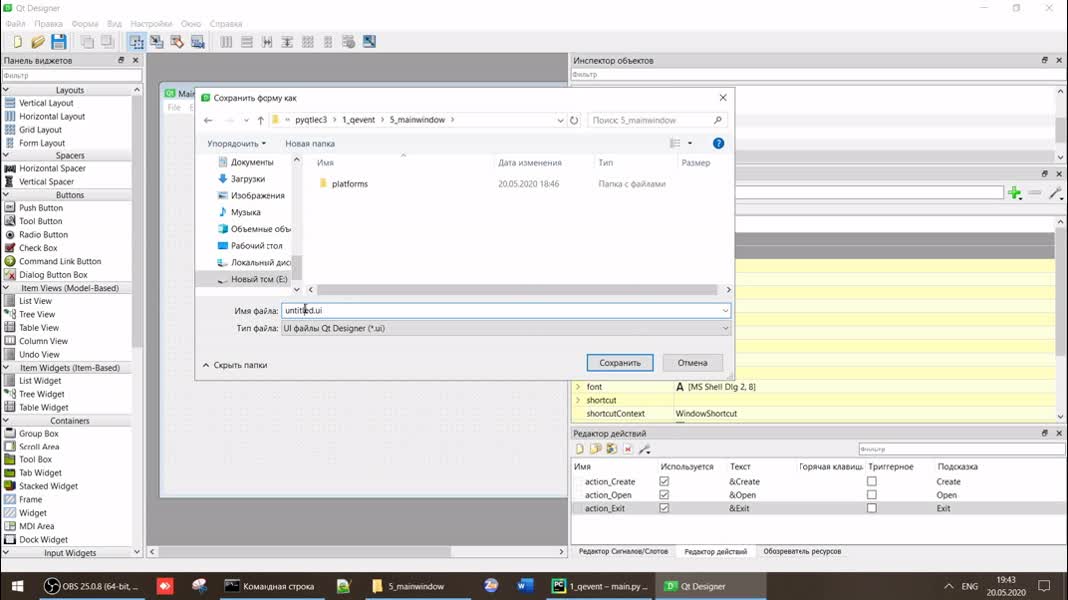The height and width of the screenshot is (600, 1068).
Task: Click red delete action icon in the action editor
Action: click(x=628, y=449)
